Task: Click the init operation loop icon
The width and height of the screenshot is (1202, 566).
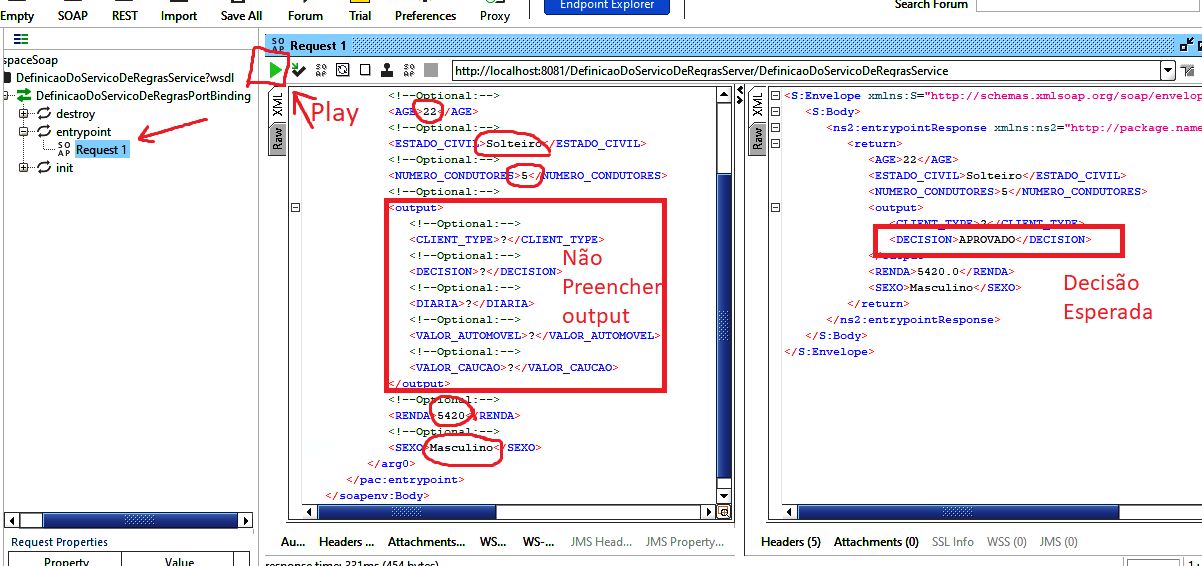Action: coord(44,168)
